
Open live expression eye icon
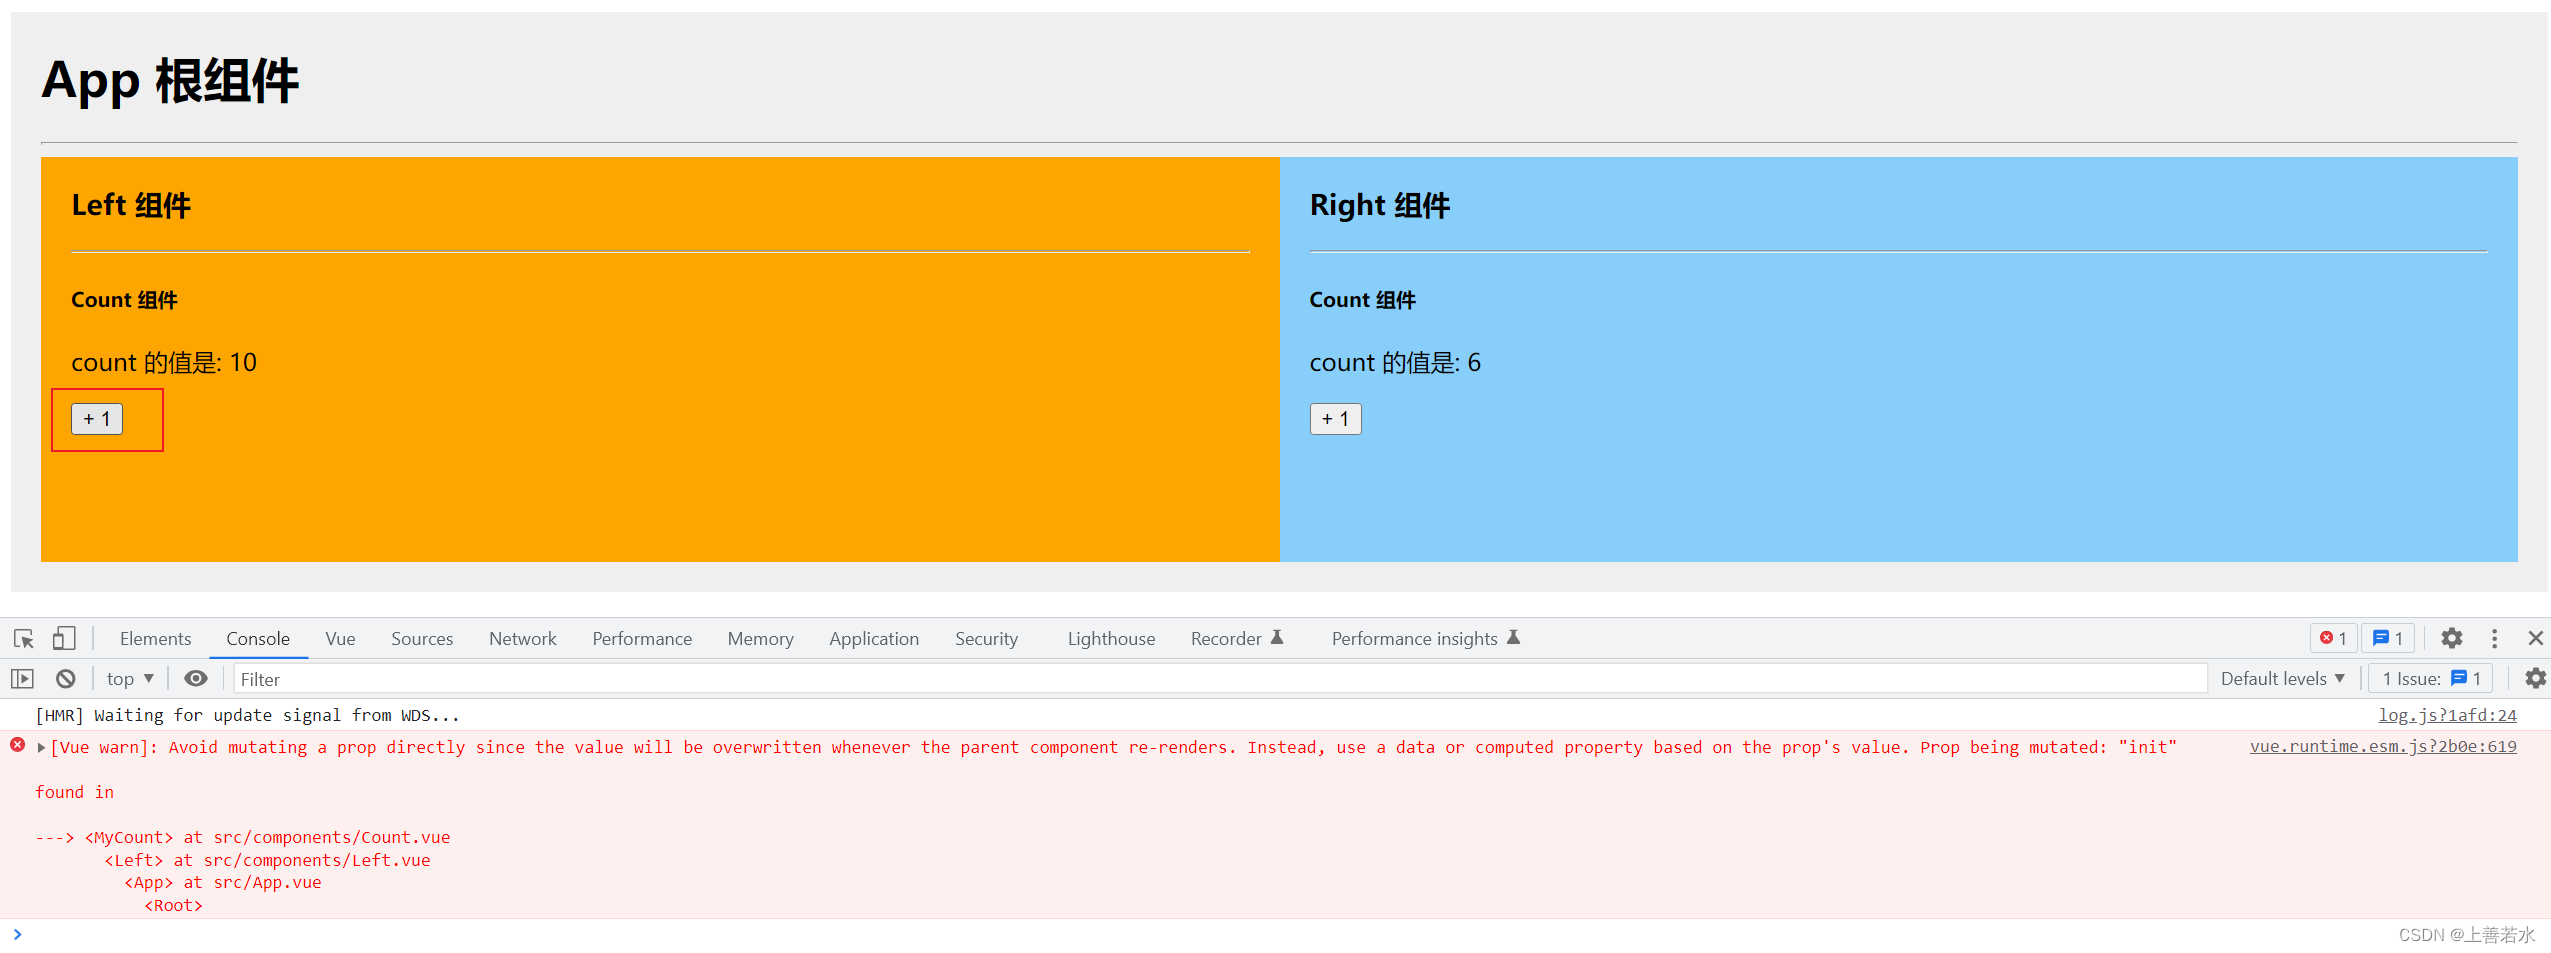(x=196, y=679)
